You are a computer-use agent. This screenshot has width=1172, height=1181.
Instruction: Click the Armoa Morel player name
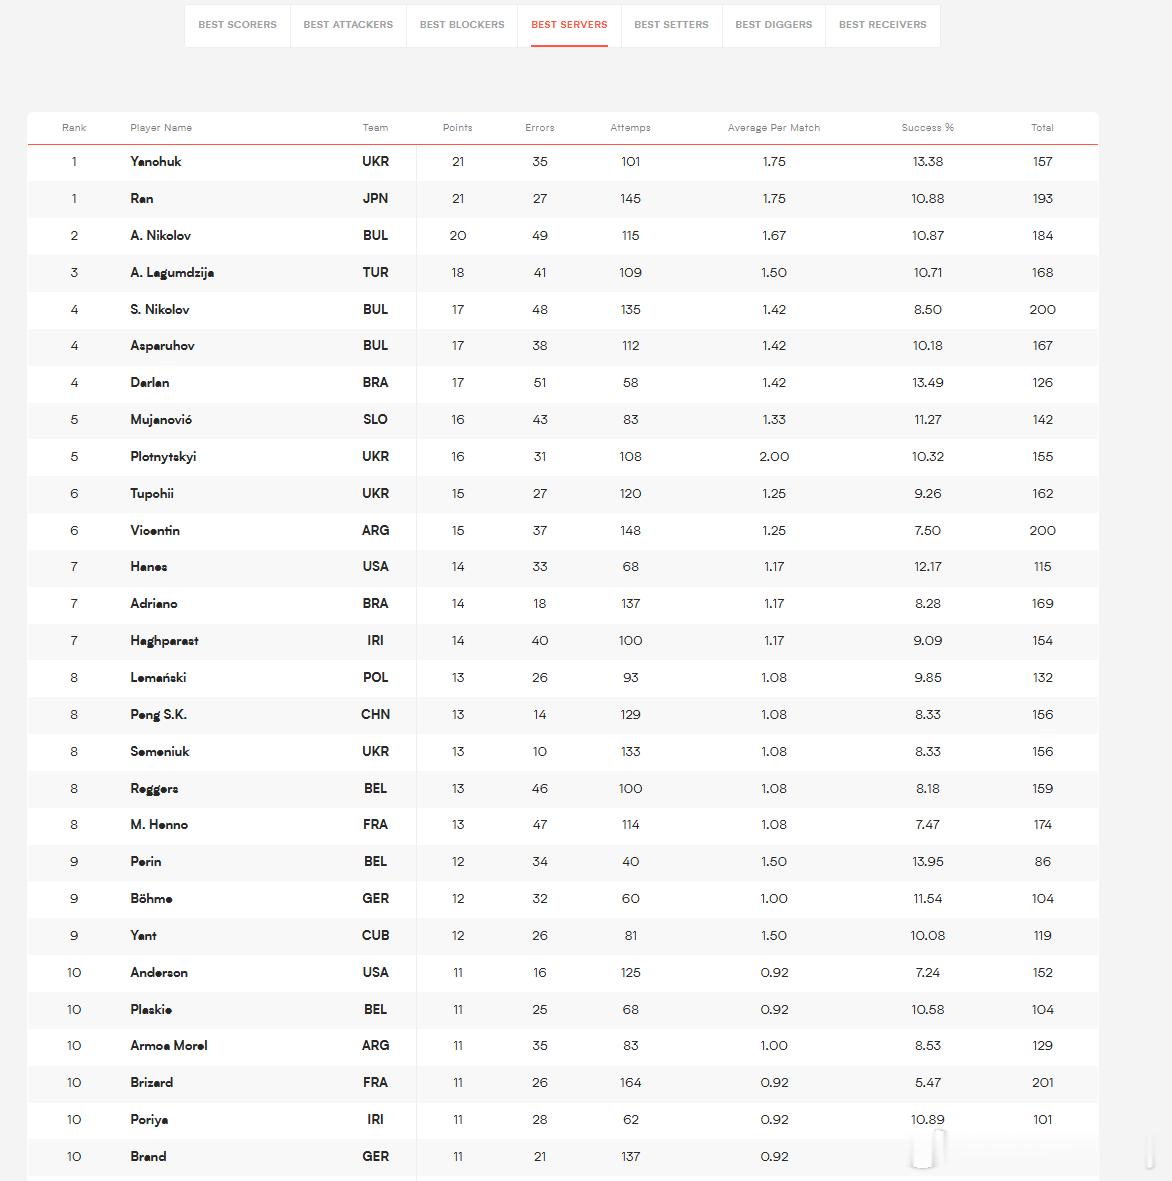pyautogui.click(x=168, y=1046)
